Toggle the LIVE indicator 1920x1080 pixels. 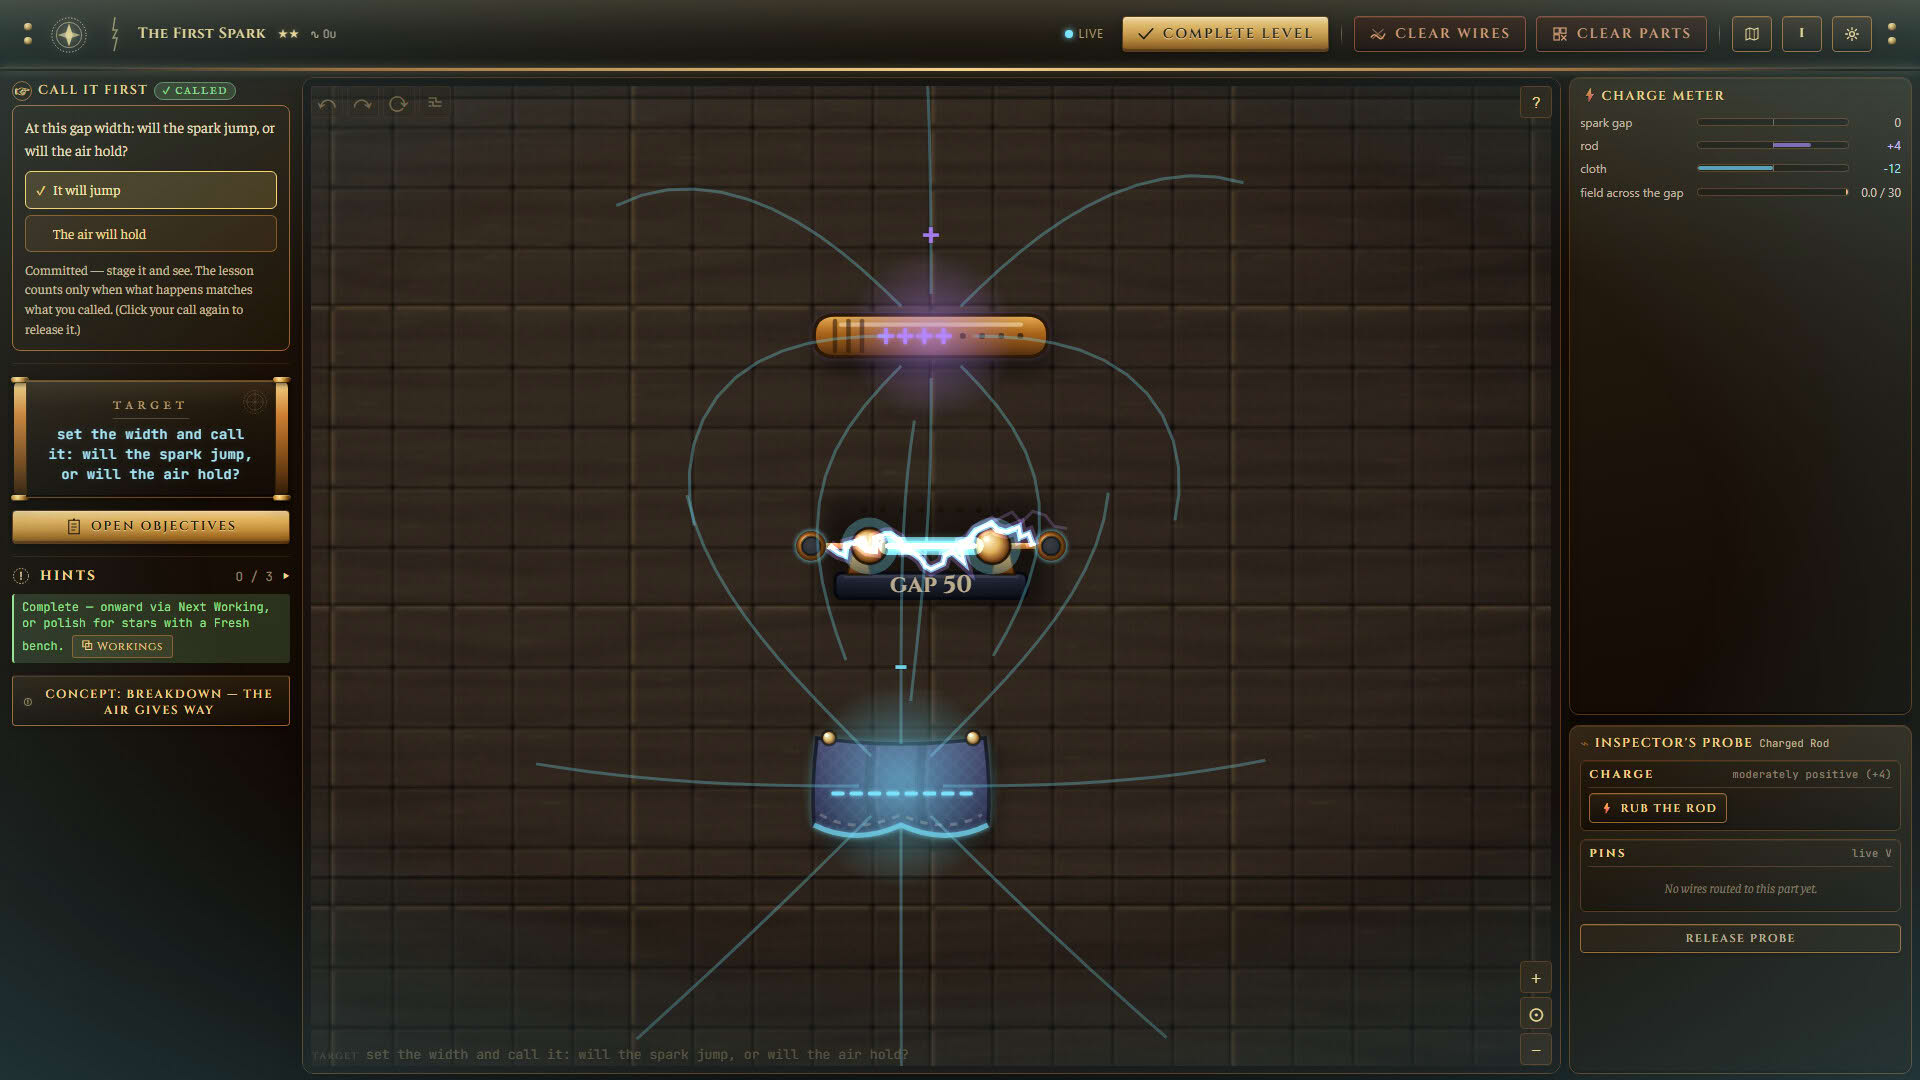click(x=1083, y=34)
